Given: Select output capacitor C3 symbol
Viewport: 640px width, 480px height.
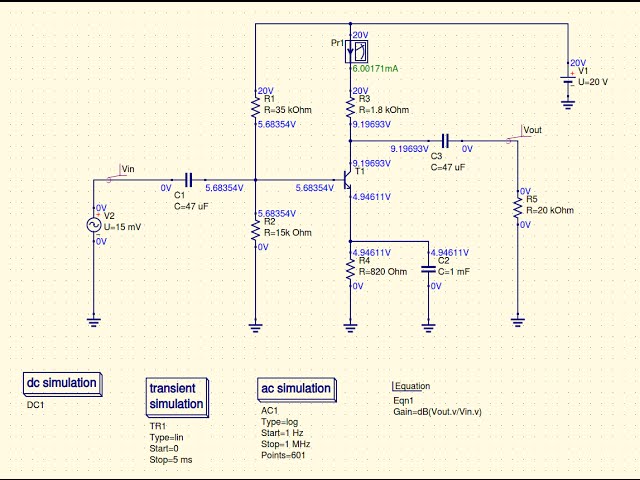Looking at the screenshot, I should [445, 141].
